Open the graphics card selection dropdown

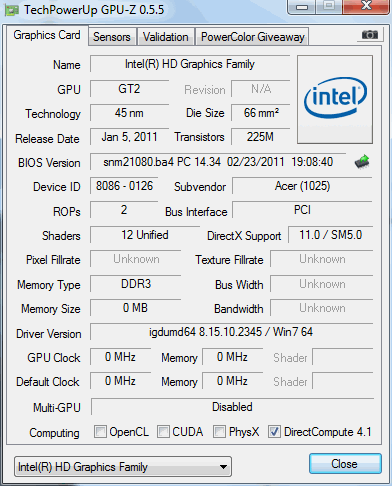(x=123, y=467)
